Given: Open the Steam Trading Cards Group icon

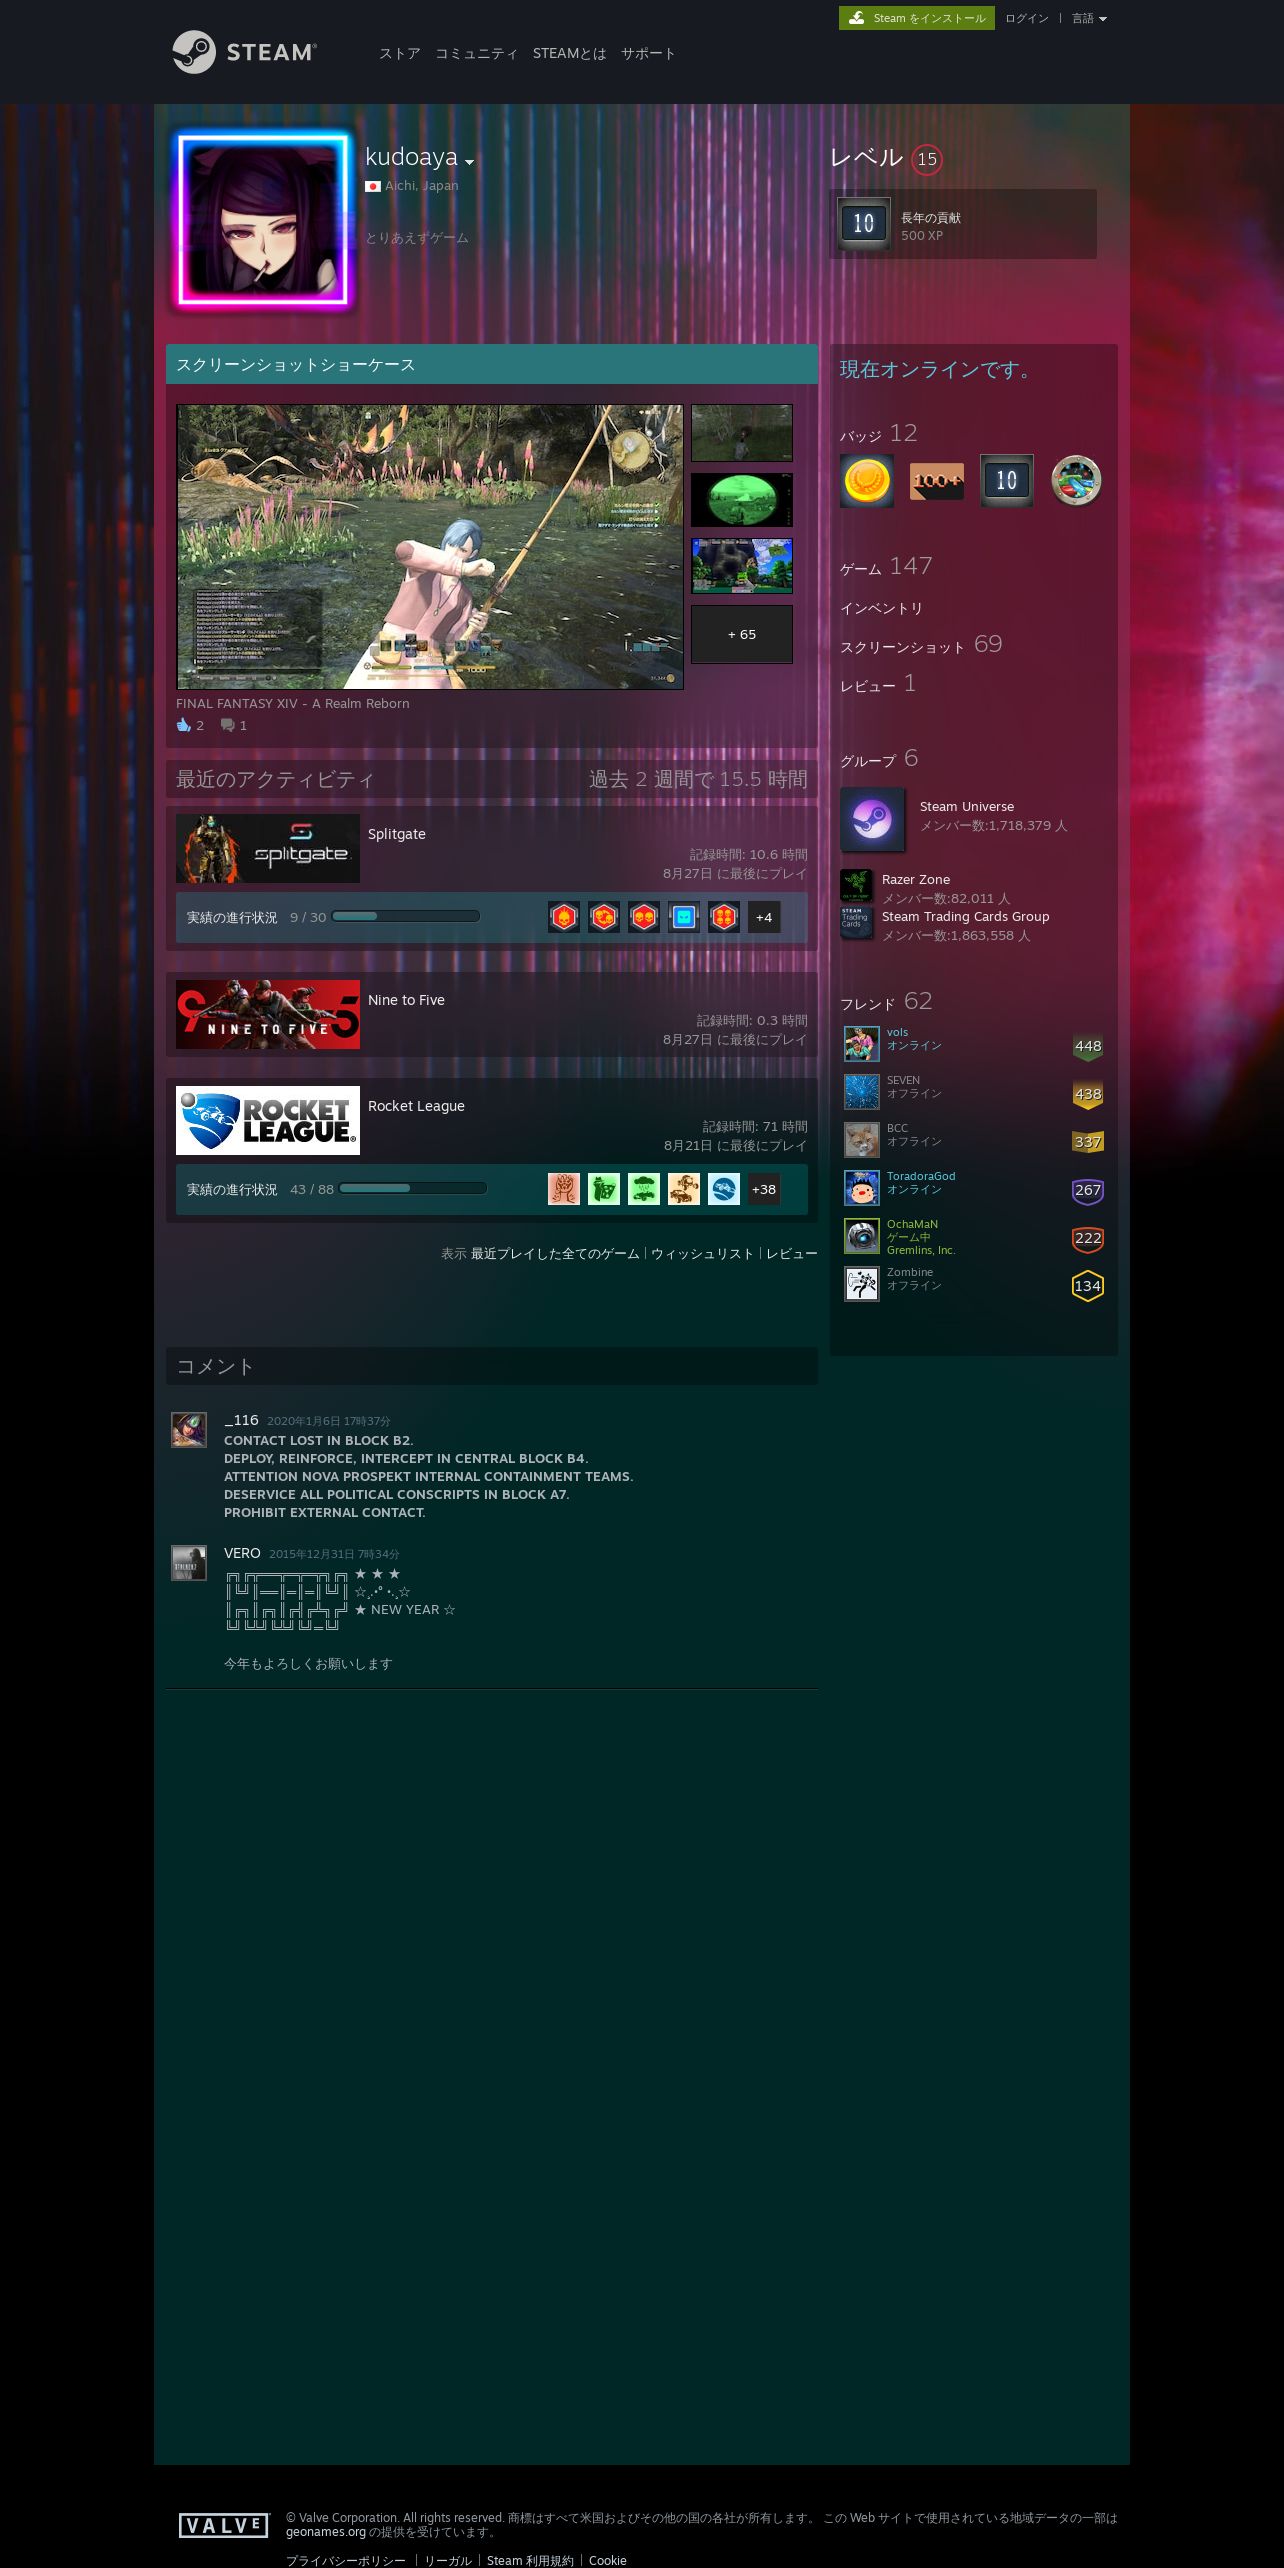Looking at the screenshot, I should coord(856,922).
